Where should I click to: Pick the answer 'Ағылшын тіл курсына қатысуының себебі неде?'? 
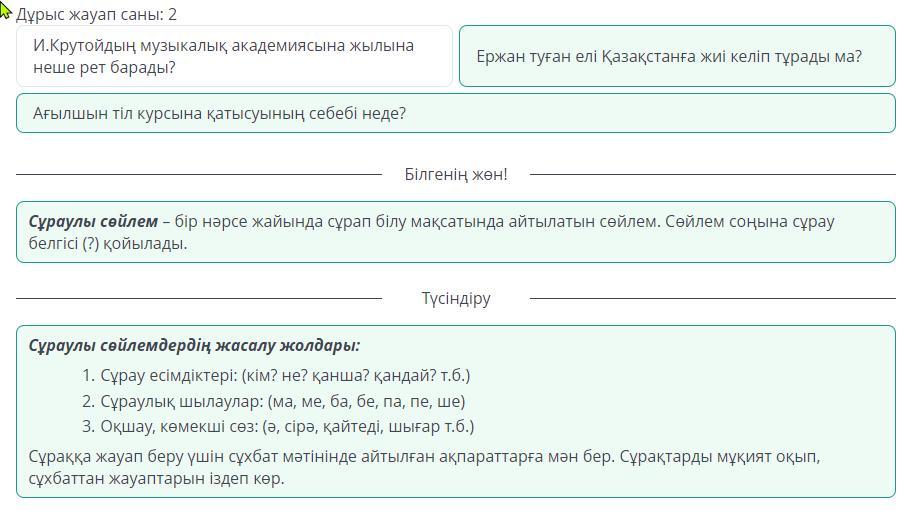(x=456, y=113)
